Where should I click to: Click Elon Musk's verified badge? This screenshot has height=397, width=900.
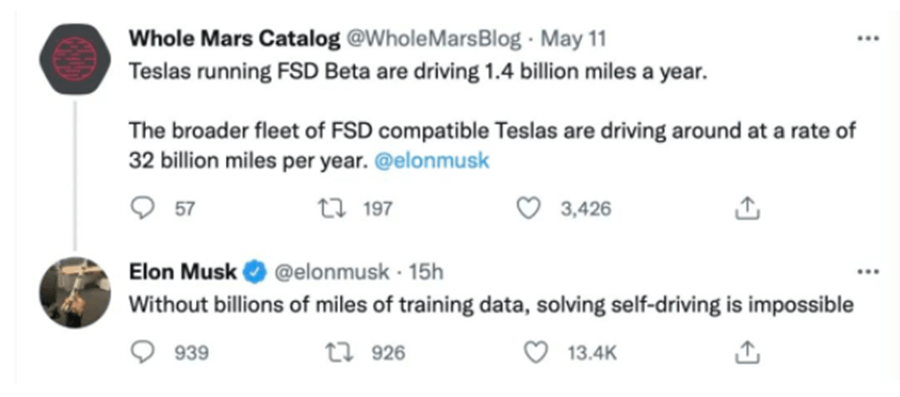(x=256, y=273)
